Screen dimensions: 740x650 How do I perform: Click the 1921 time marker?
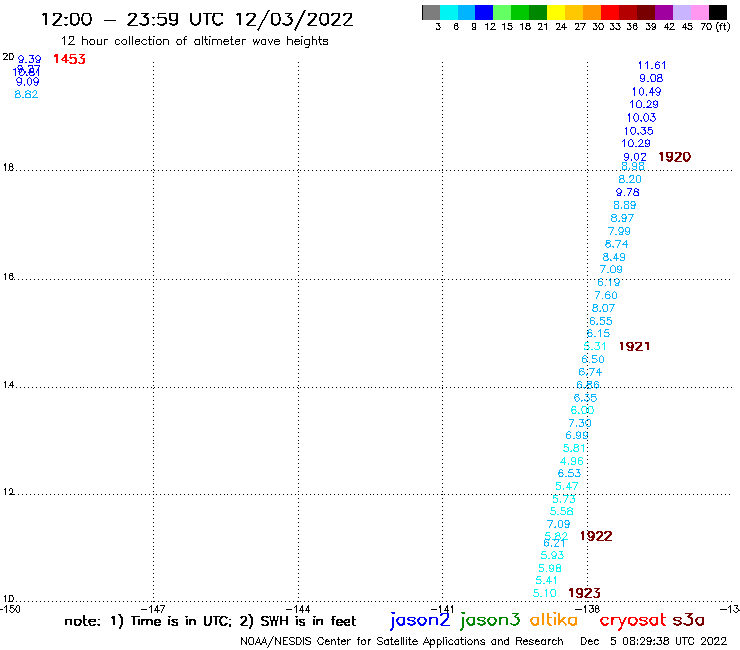[634, 346]
